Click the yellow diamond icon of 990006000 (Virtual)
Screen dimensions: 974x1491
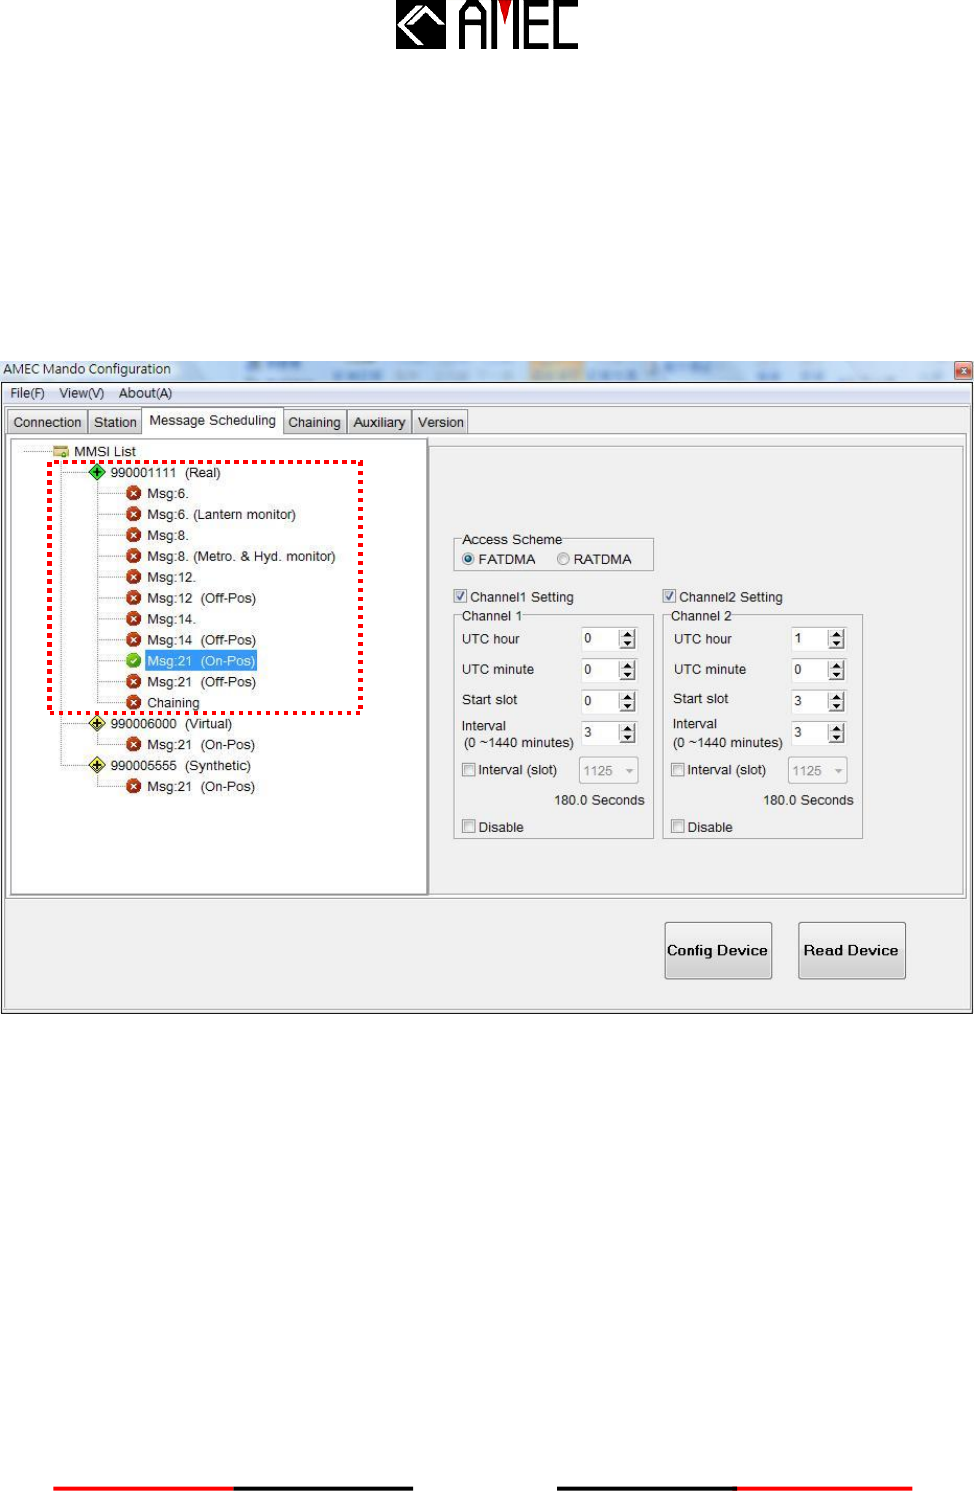(97, 723)
